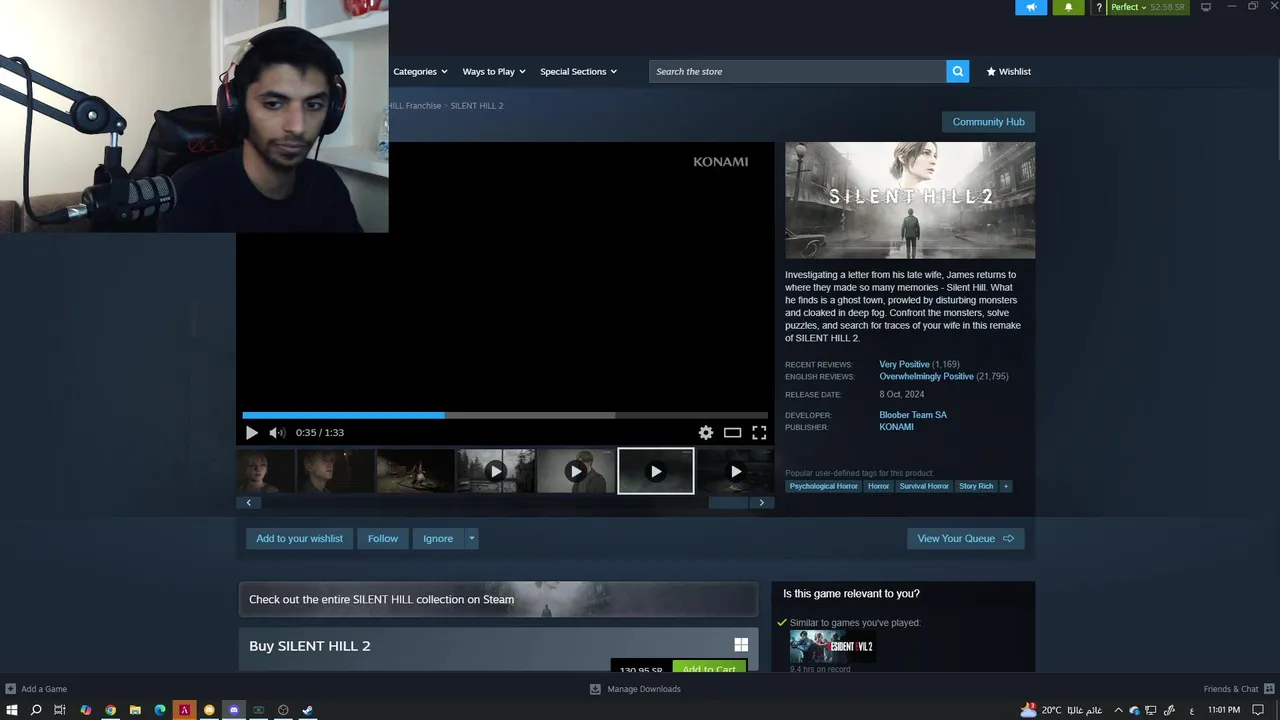Click the magnifier search button
1280x720 pixels.
pos(958,71)
